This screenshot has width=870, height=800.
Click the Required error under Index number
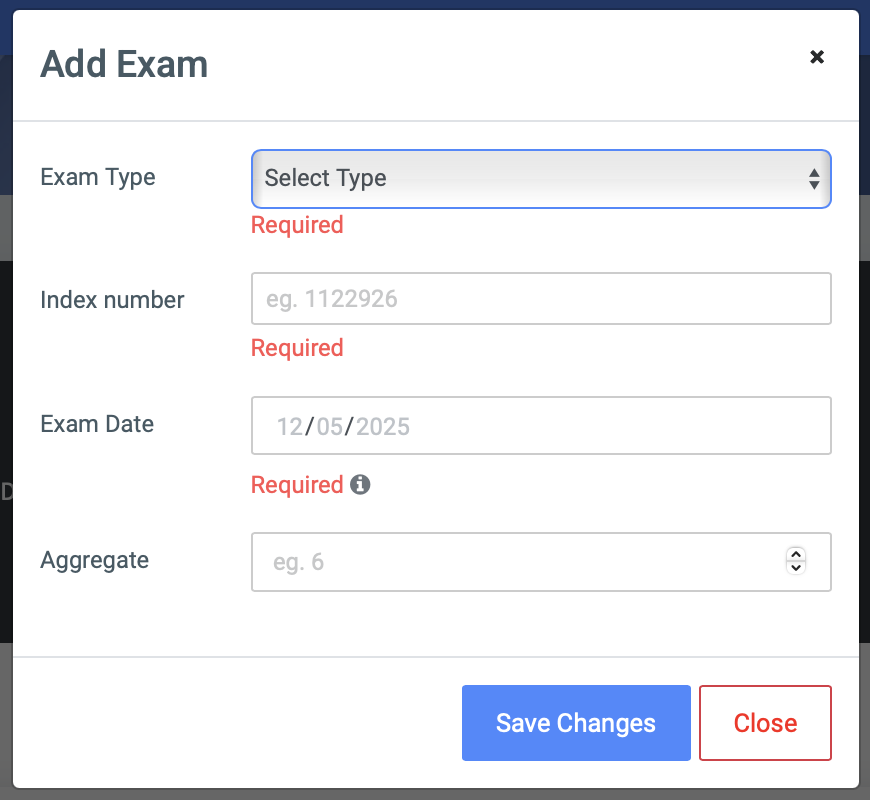tap(297, 348)
